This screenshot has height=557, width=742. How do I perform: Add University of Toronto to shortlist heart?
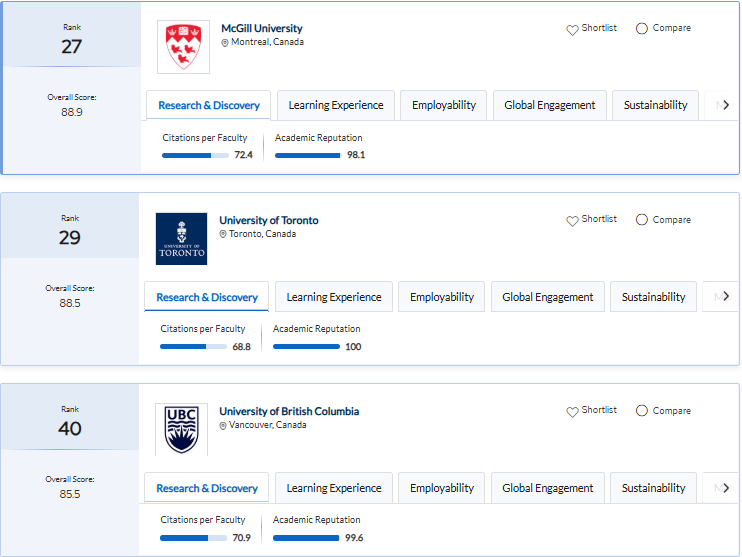coord(573,221)
